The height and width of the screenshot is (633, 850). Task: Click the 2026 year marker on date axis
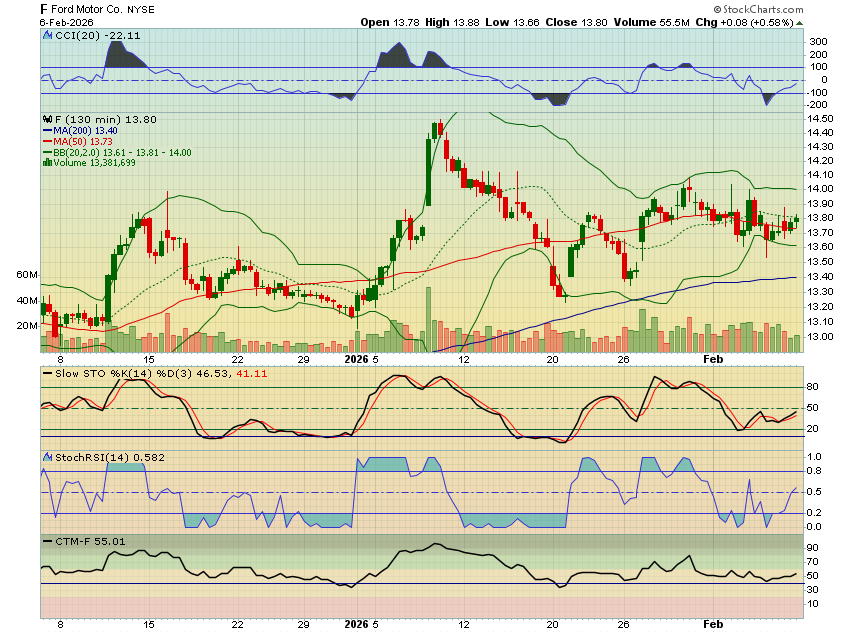point(355,358)
